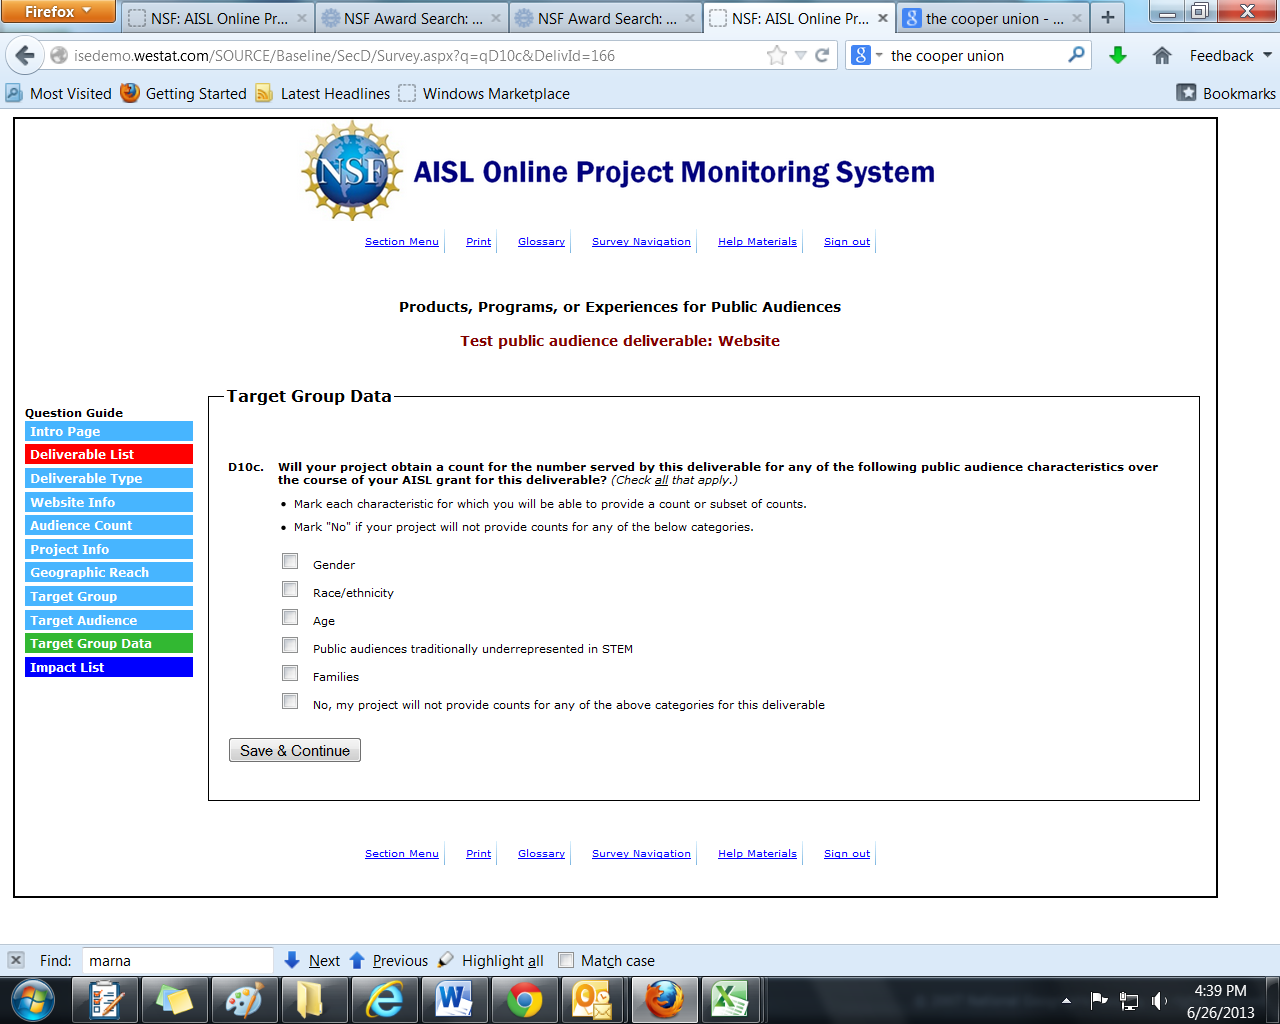The width and height of the screenshot is (1280, 1024).
Task: Open the Latest Headlines feed dropdown
Action: click(323, 93)
